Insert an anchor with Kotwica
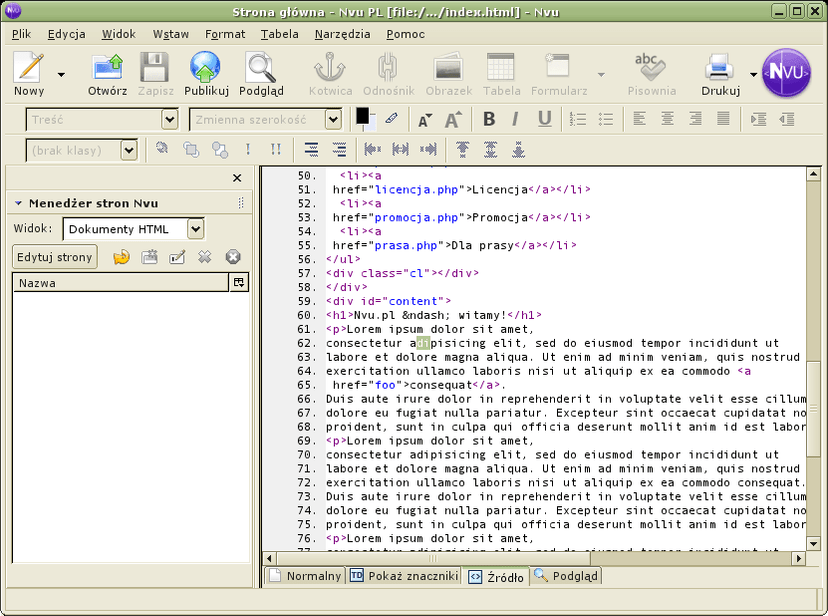The image size is (828, 616). point(331,74)
